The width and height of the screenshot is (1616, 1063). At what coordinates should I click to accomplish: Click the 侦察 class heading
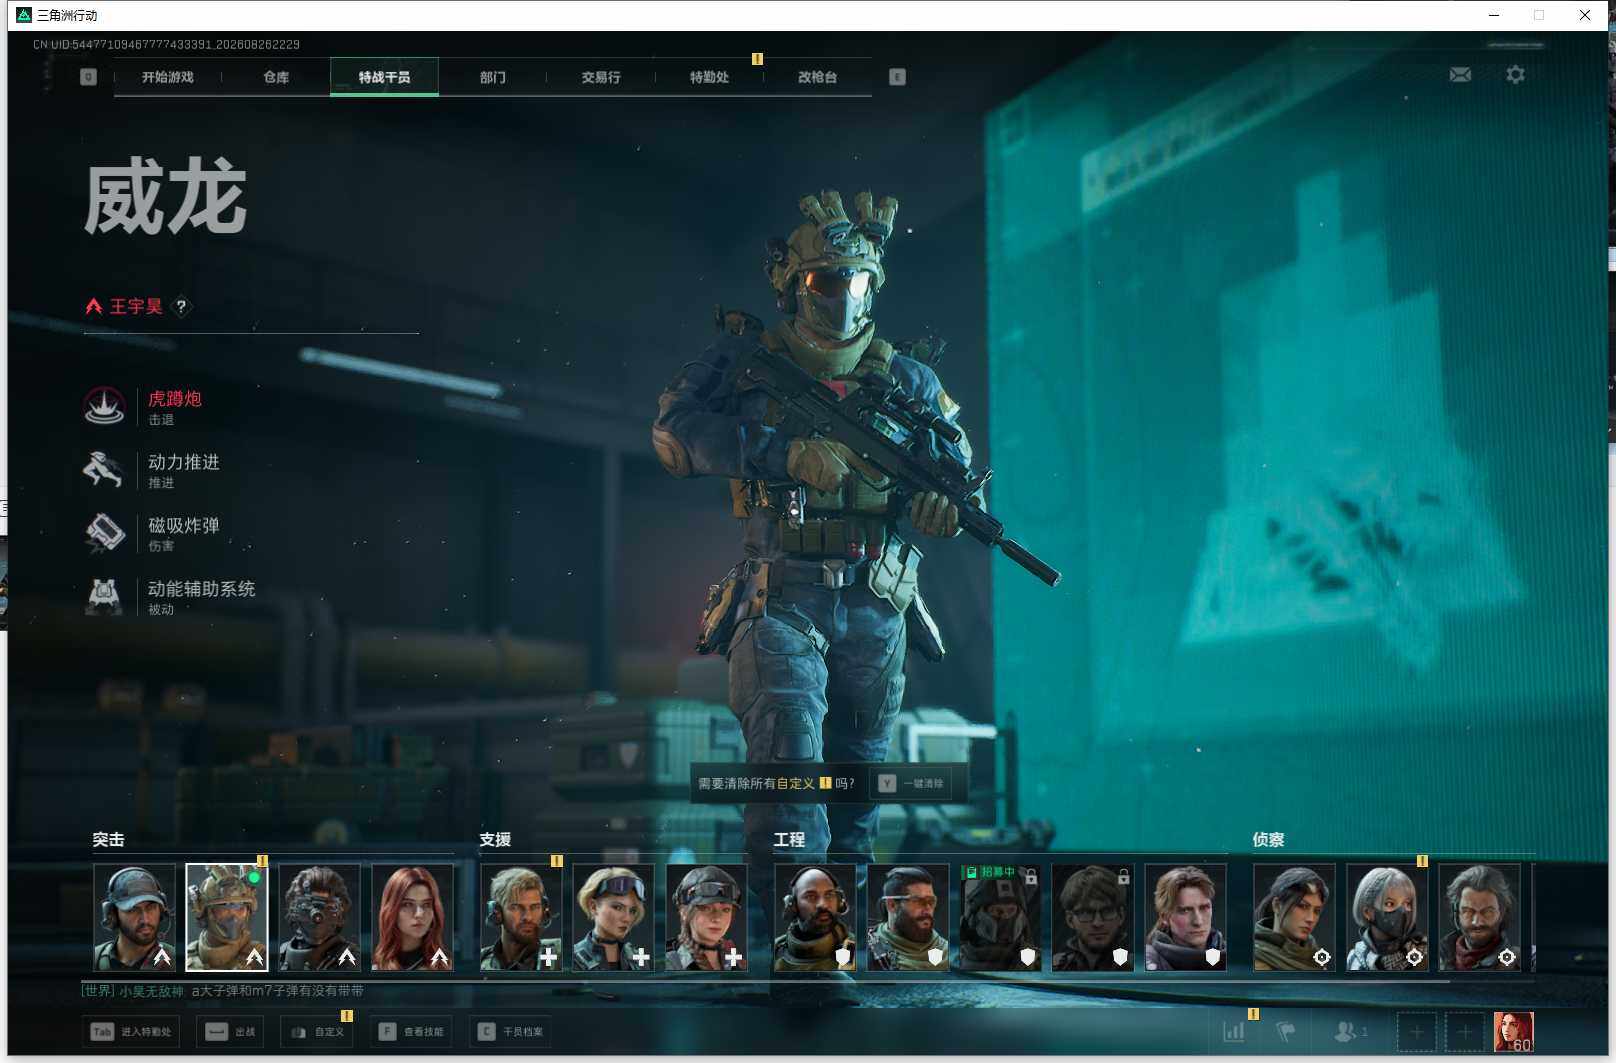click(1268, 840)
